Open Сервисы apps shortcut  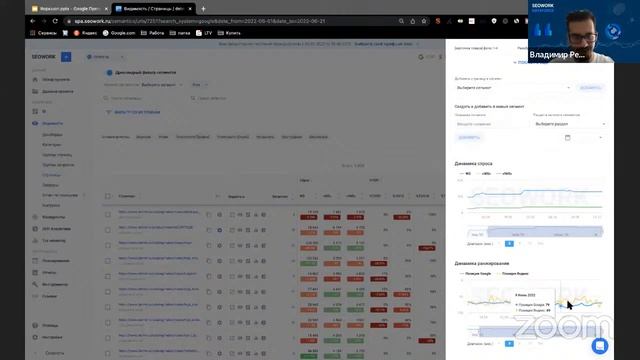43,33
